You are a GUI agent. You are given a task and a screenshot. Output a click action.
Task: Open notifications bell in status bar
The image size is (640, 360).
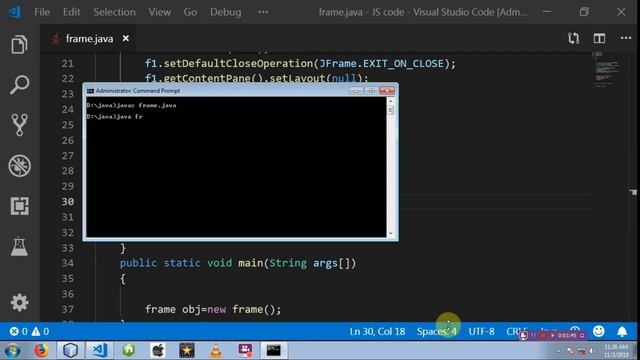[622, 331]
